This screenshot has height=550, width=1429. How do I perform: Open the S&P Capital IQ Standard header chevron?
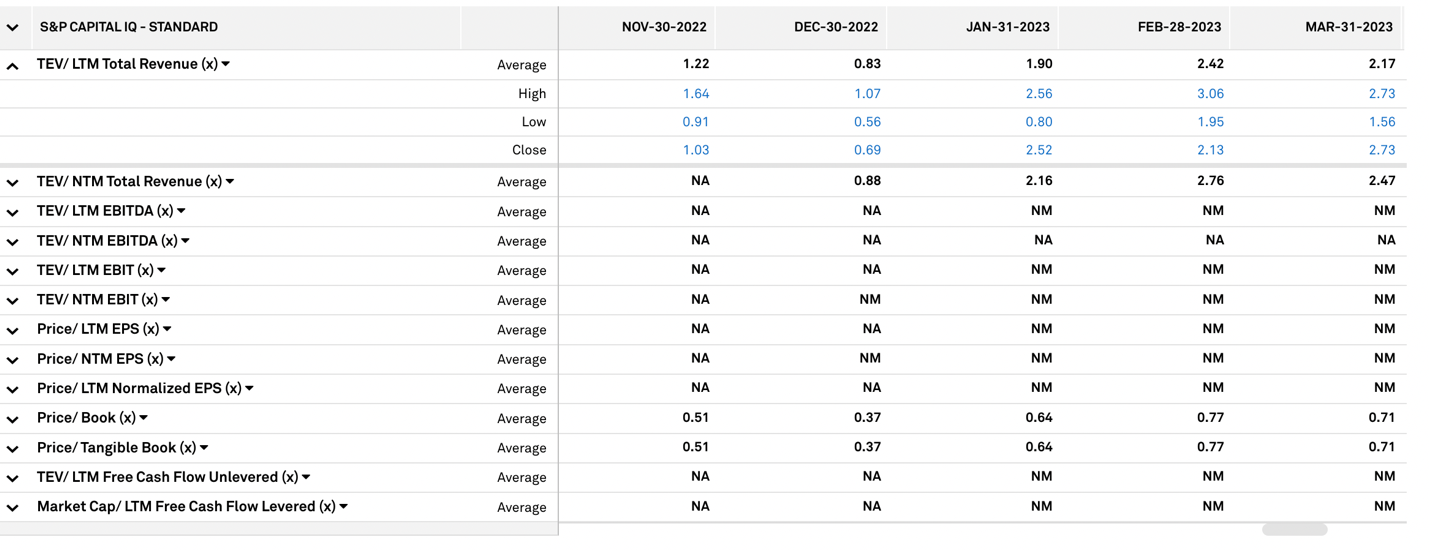(13, 28)
